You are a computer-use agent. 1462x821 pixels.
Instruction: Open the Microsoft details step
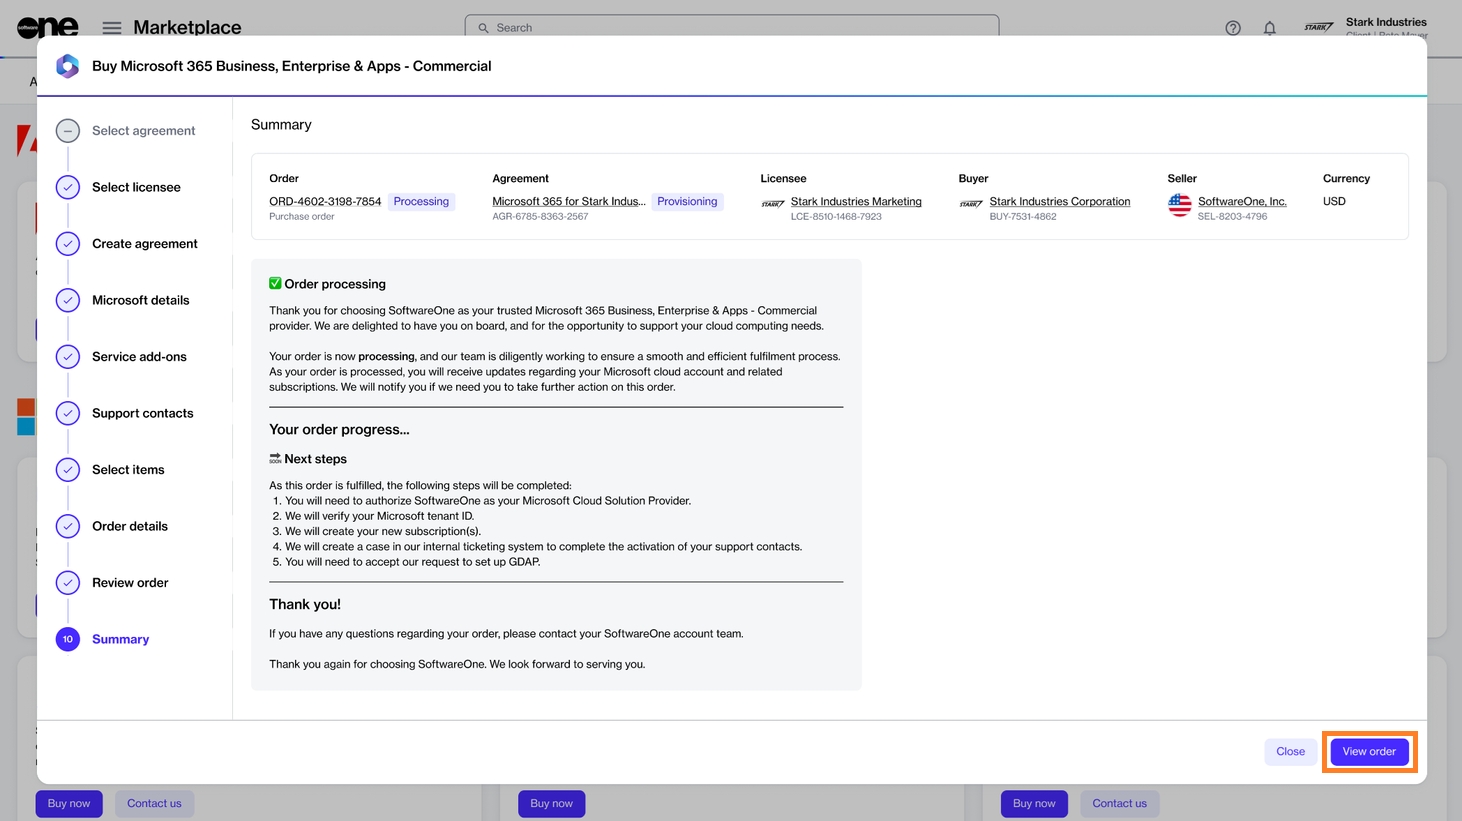140,300
